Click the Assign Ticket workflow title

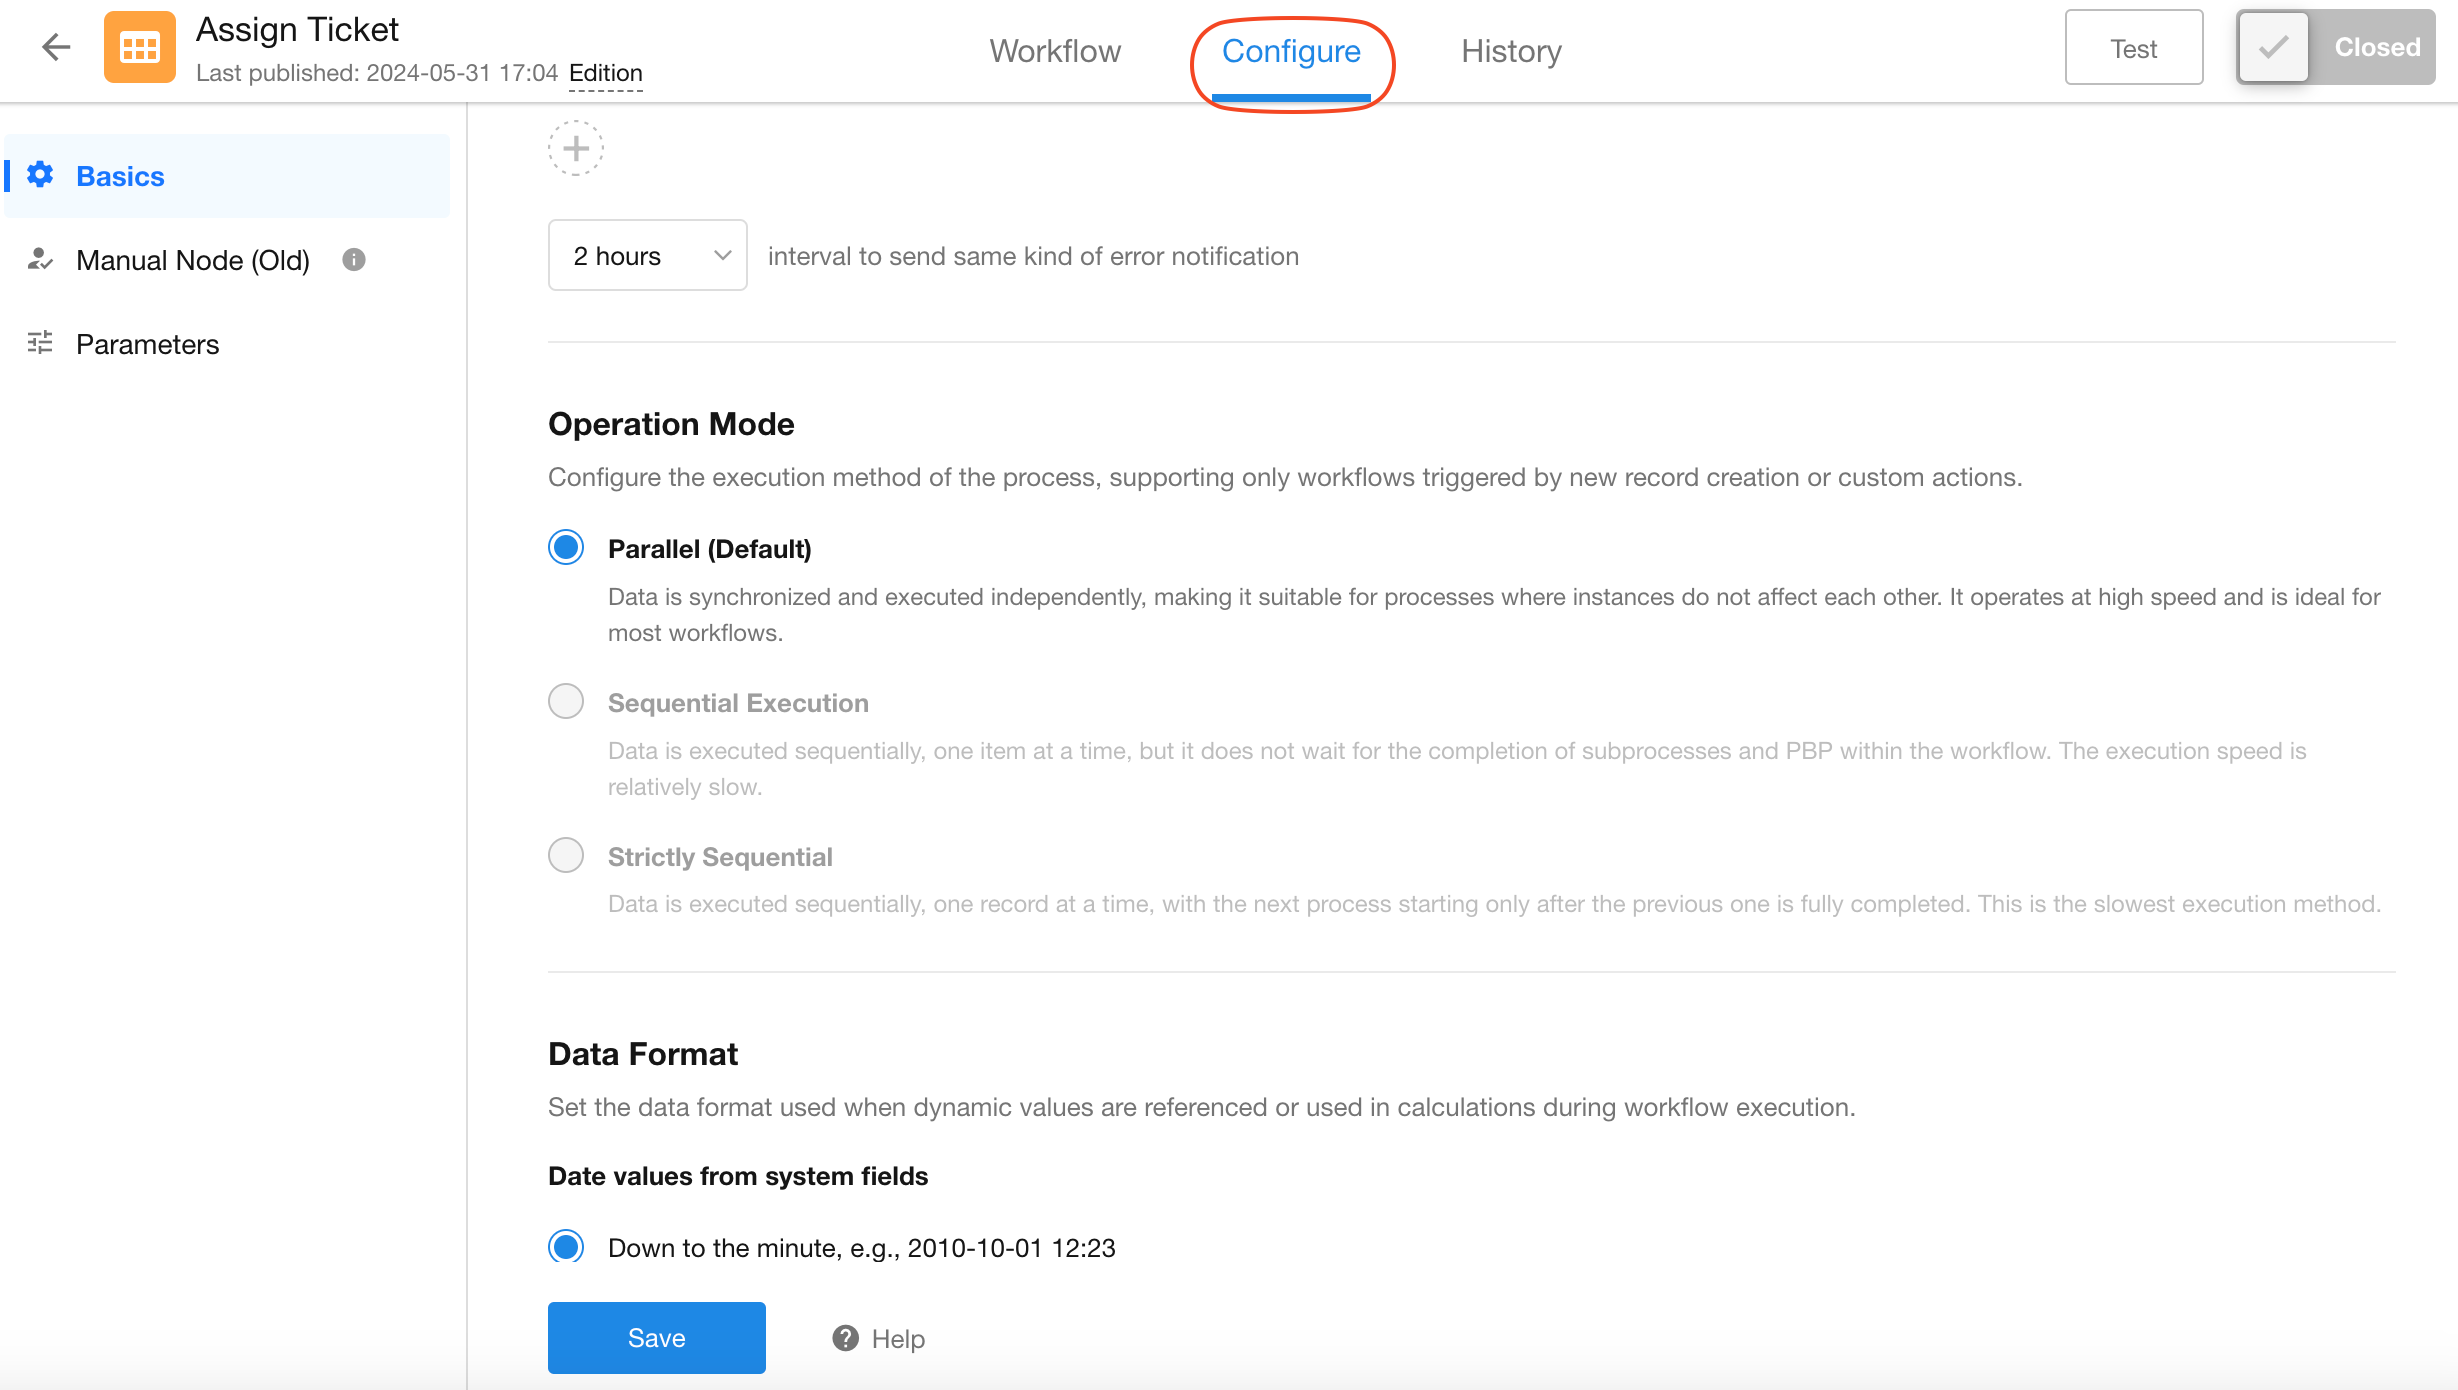point(297,30)
